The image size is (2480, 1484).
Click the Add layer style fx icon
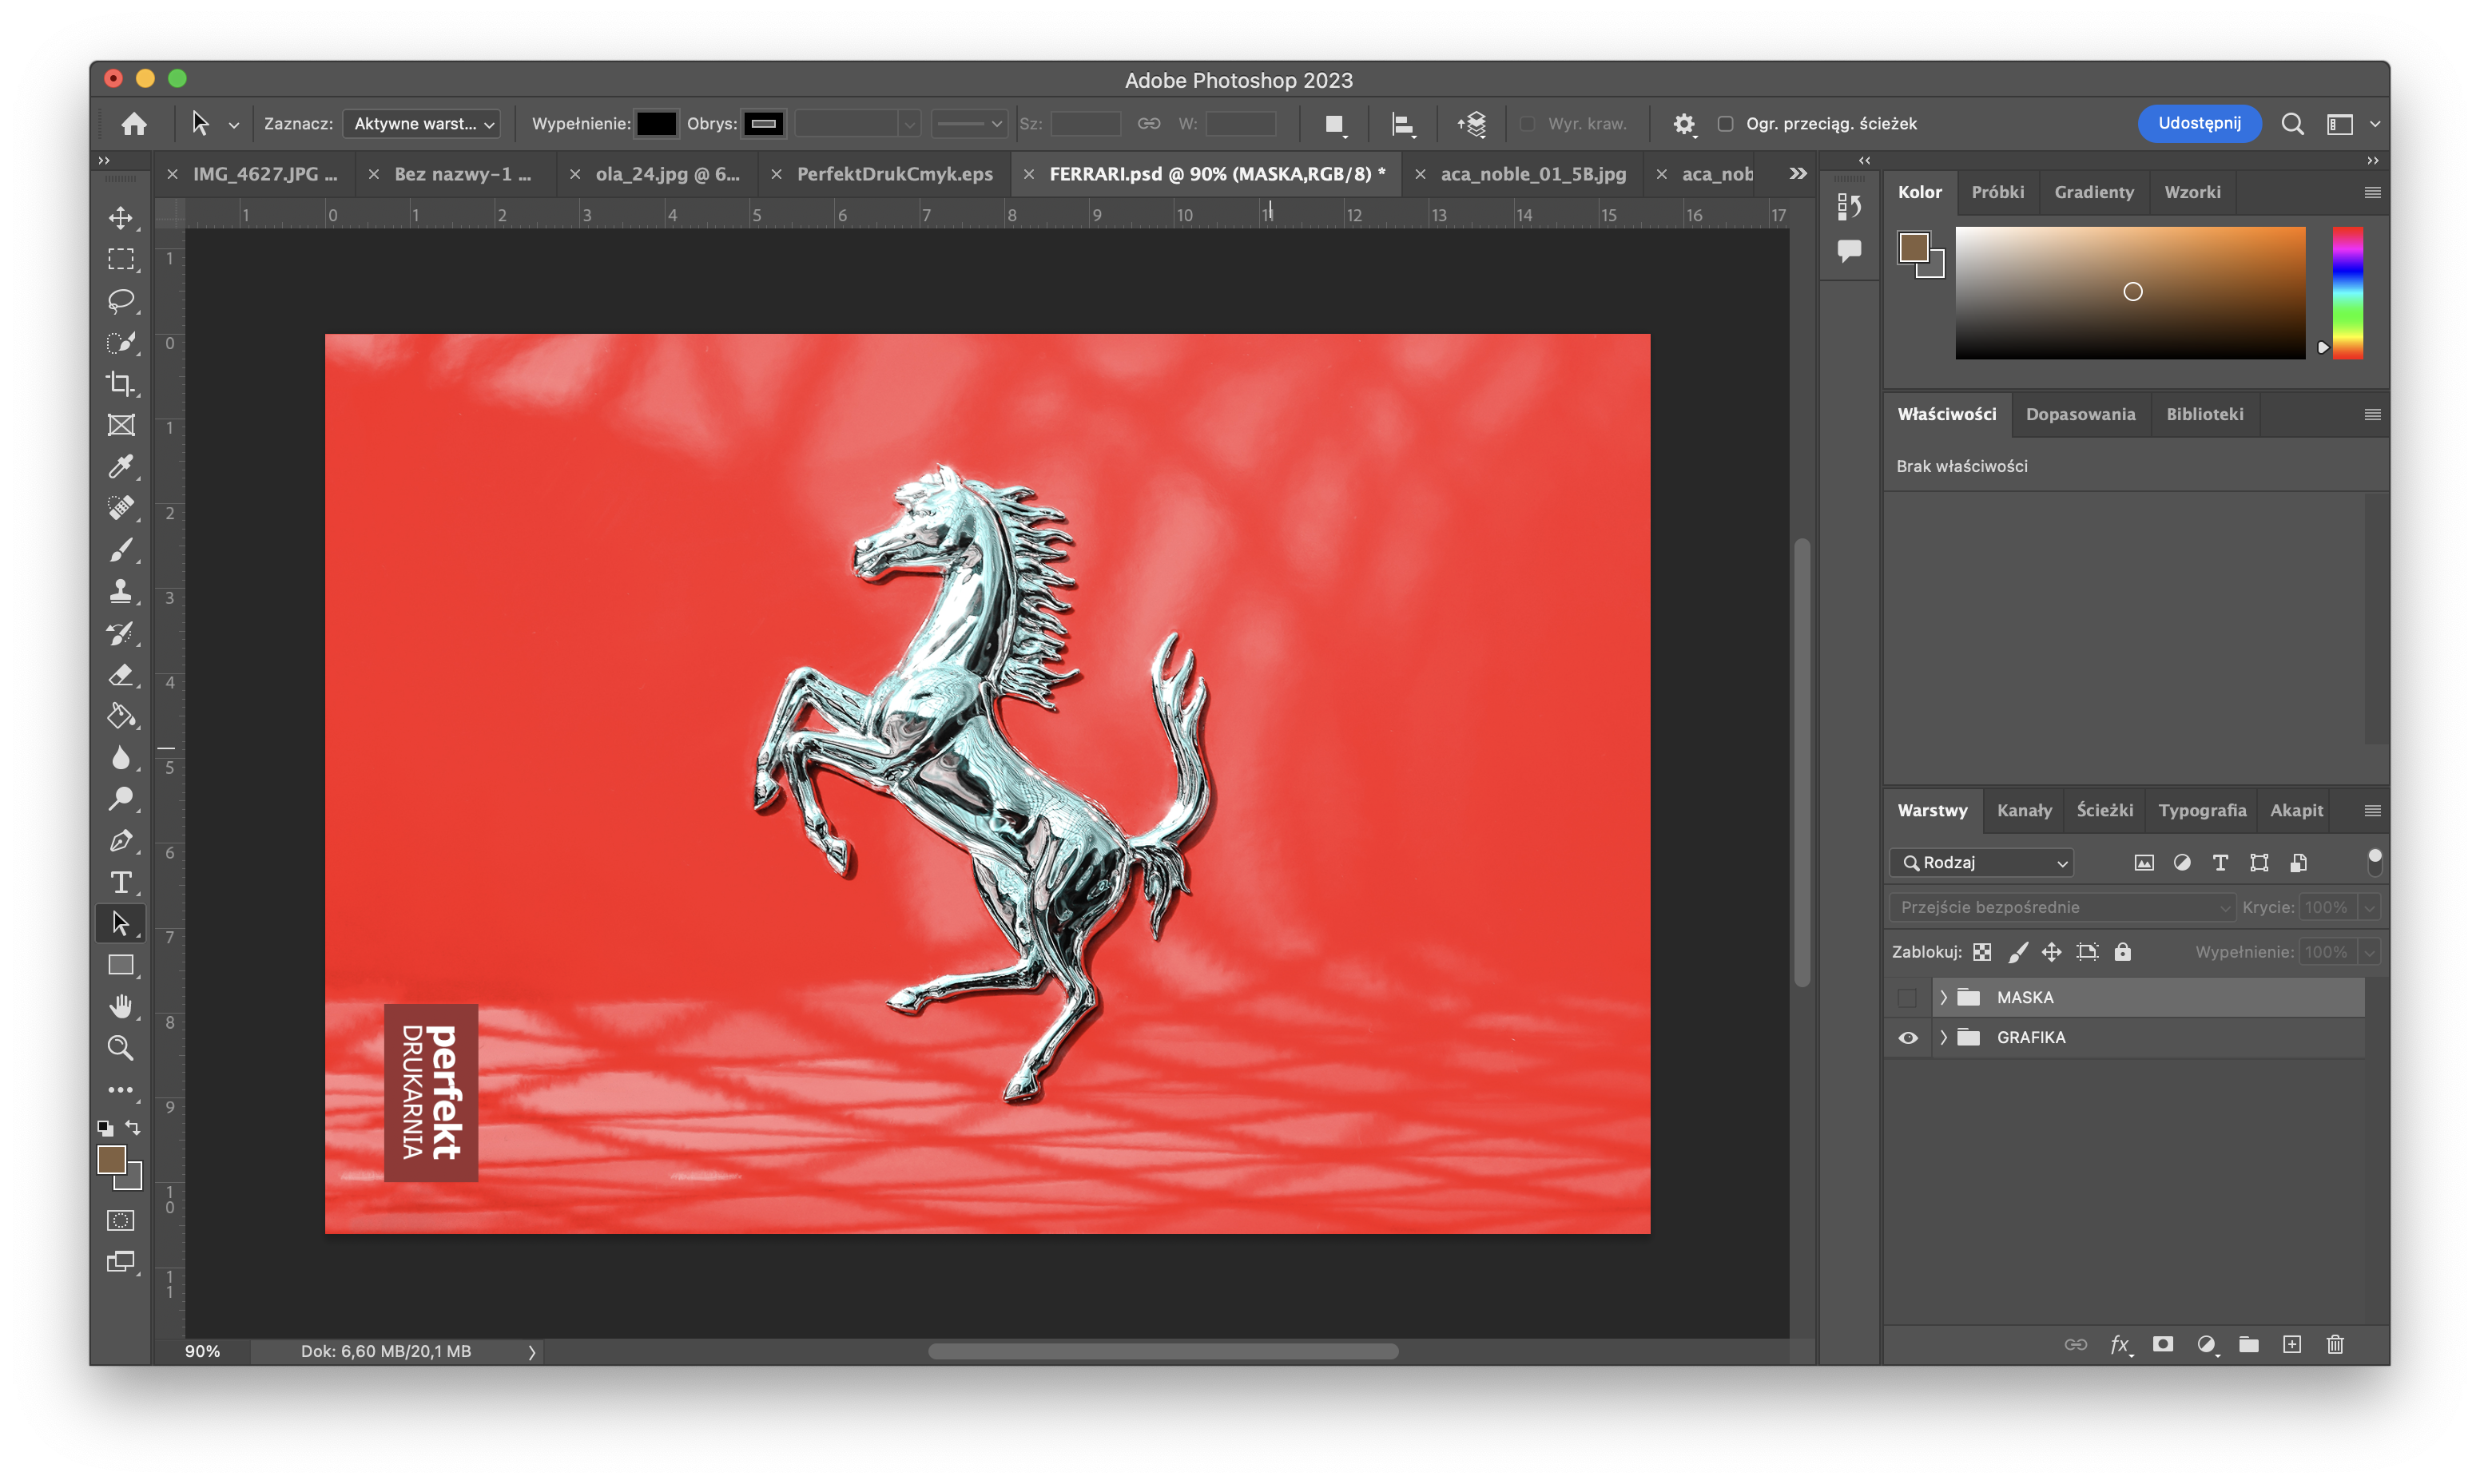[2120, 1345]
